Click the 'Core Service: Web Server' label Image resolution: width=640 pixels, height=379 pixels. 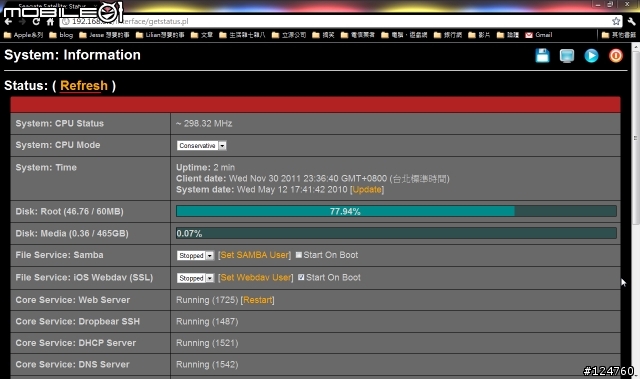point(73,300)
